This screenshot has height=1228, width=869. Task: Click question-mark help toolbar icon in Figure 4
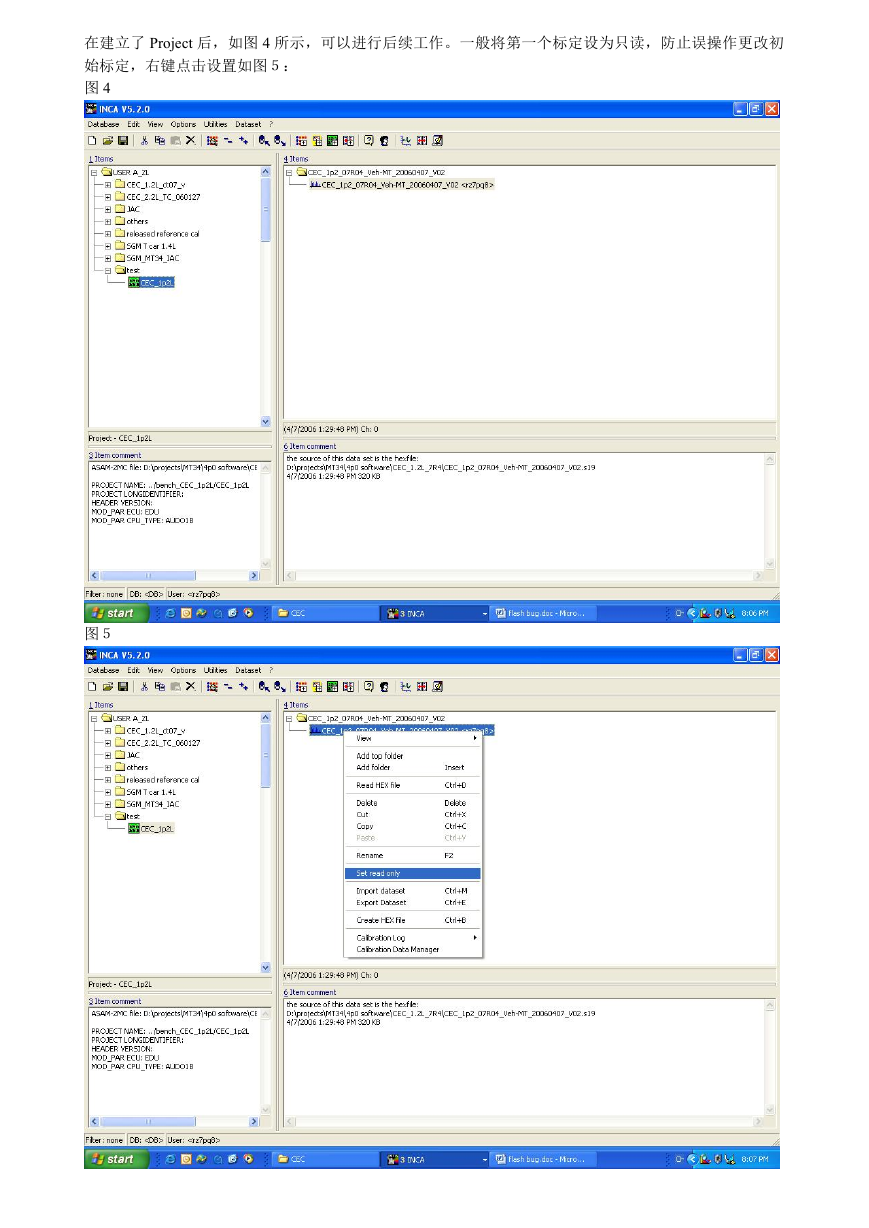[368, 140]
